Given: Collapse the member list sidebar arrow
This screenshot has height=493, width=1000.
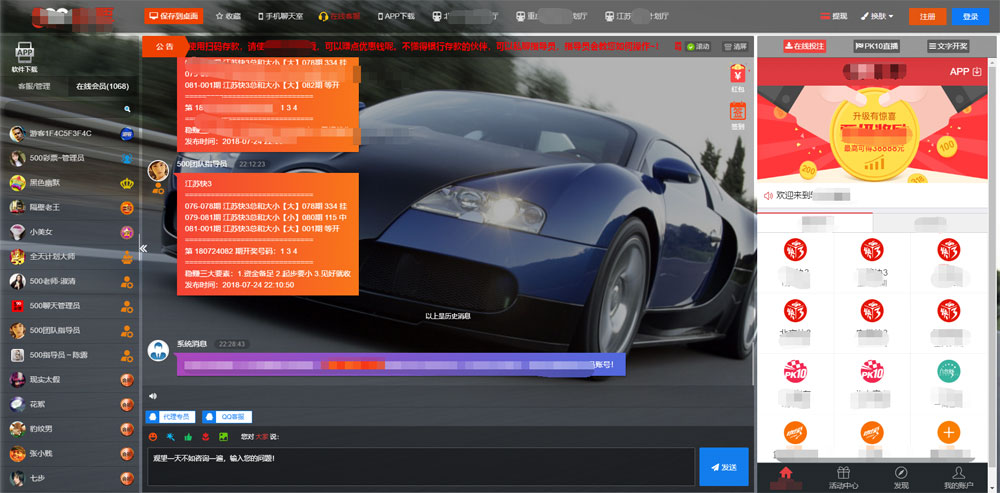Looking at the screenshot, I should point(143,248).
